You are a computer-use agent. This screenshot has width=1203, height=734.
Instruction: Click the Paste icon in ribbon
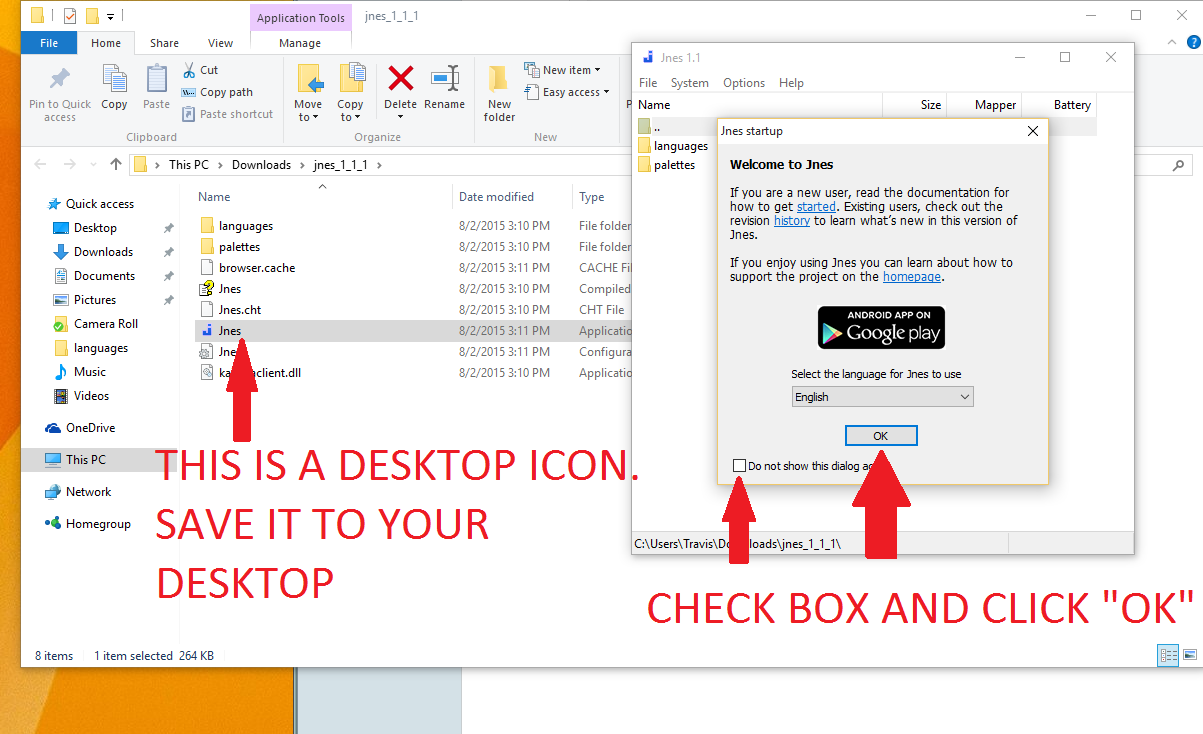(x=156, y=79)
